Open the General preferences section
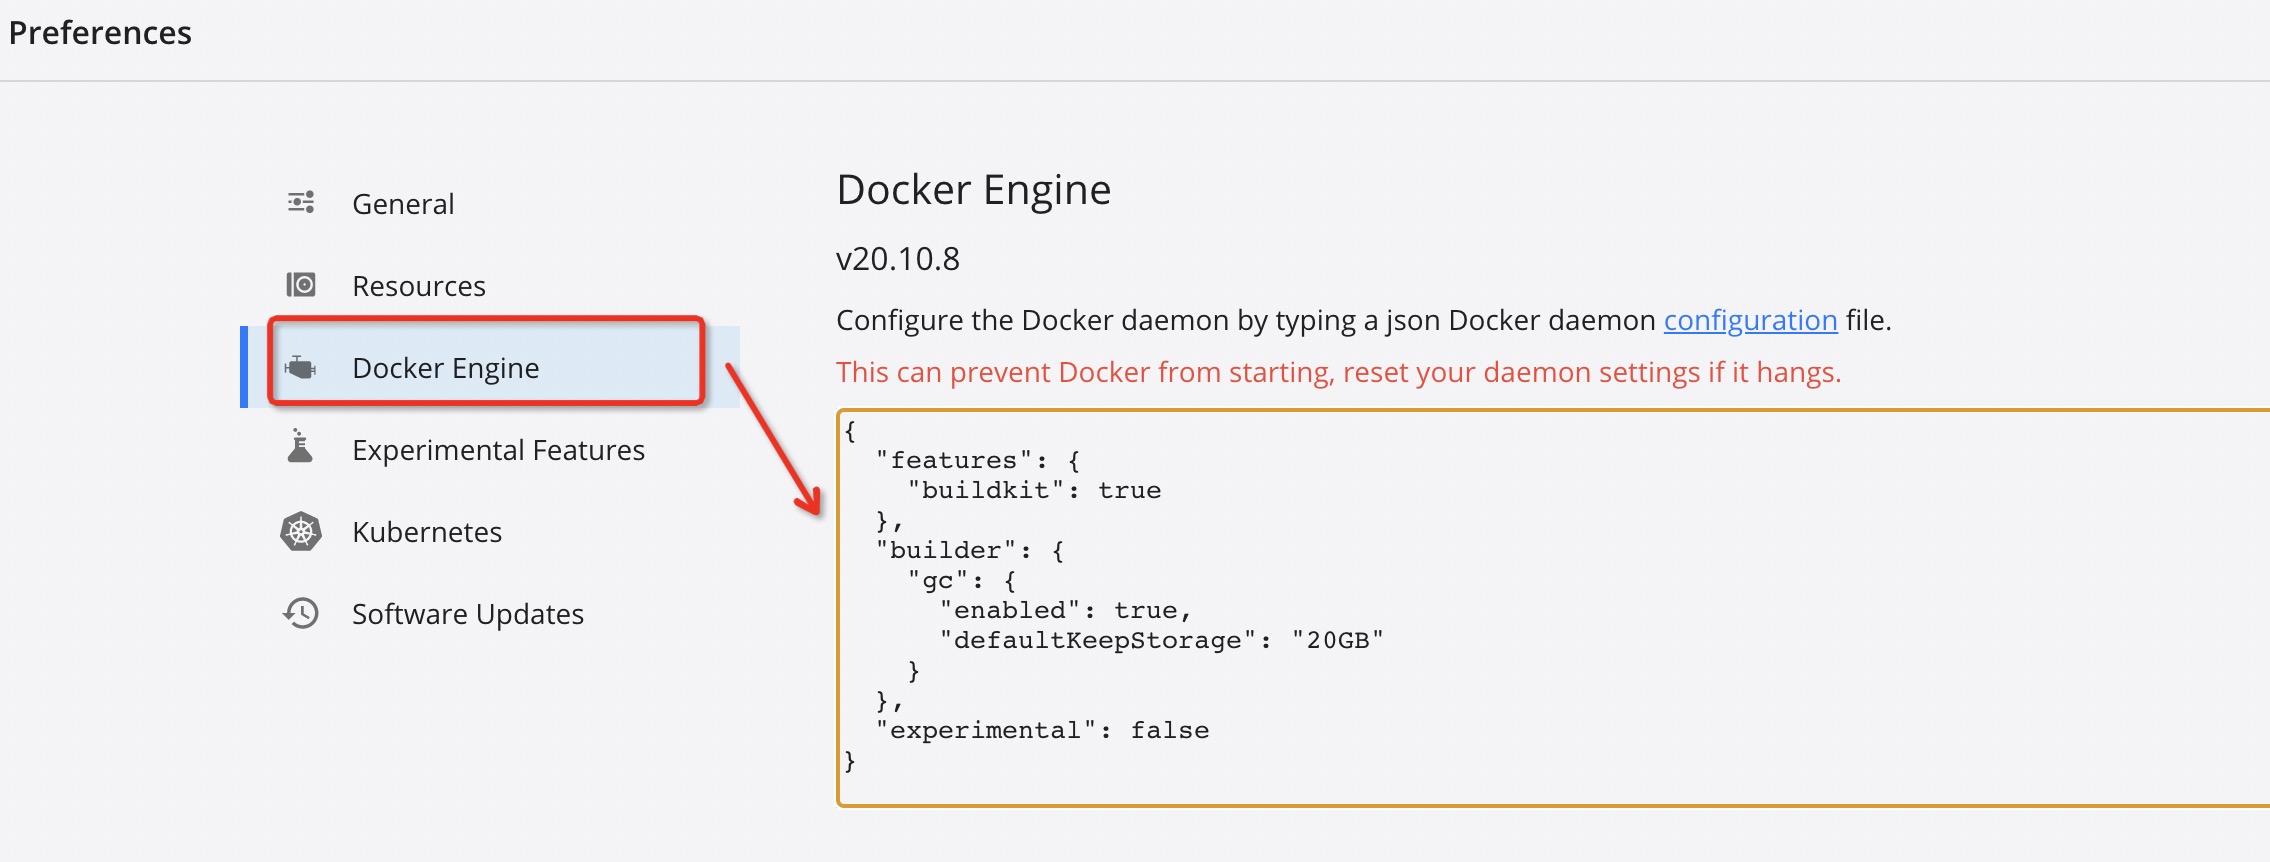This screenshot has height=862, width=2270. (x=490, y=203)
